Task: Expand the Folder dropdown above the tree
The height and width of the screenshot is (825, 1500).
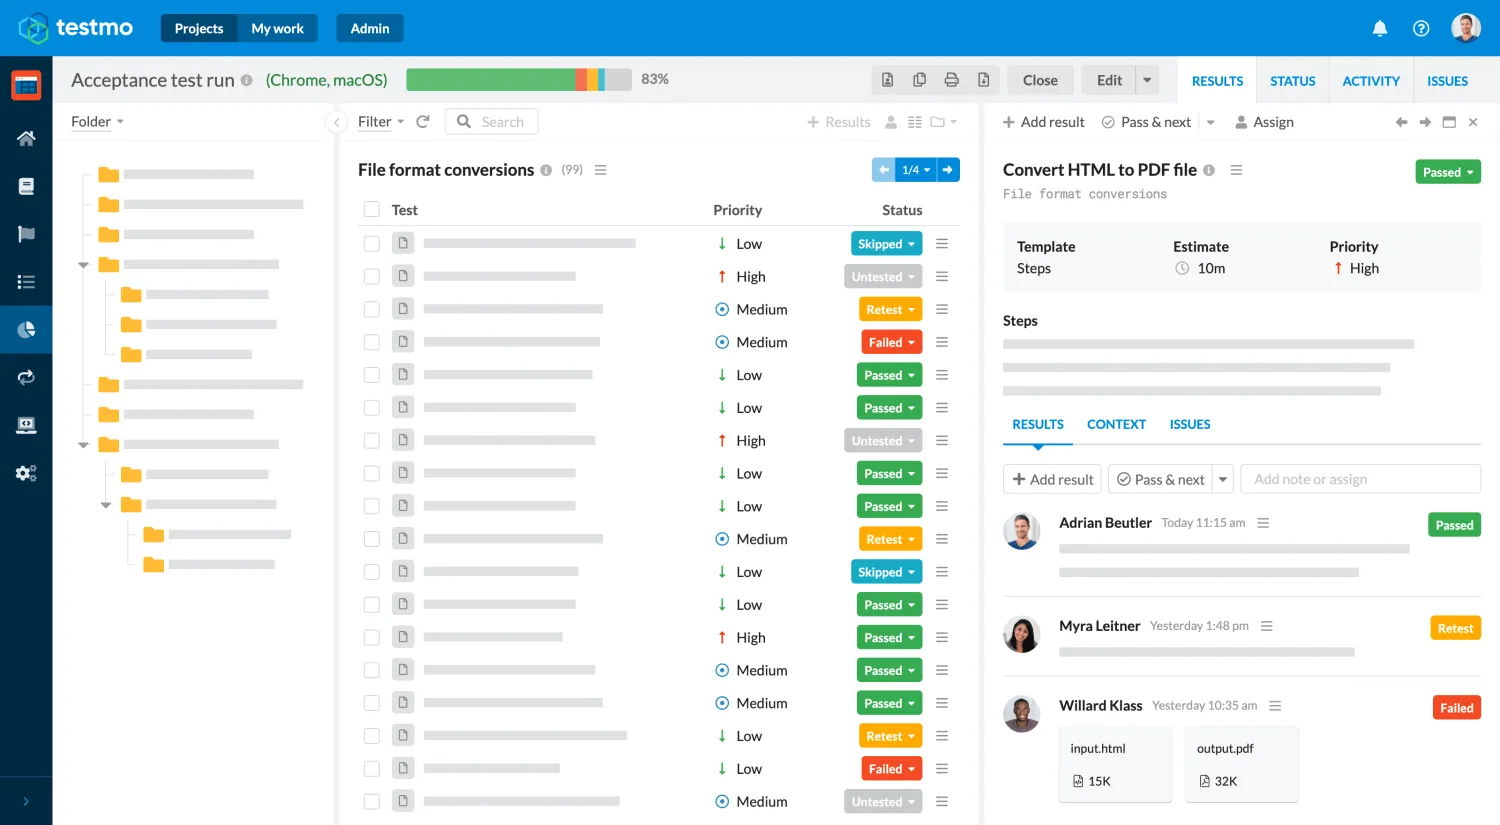Action: point(96,121)
